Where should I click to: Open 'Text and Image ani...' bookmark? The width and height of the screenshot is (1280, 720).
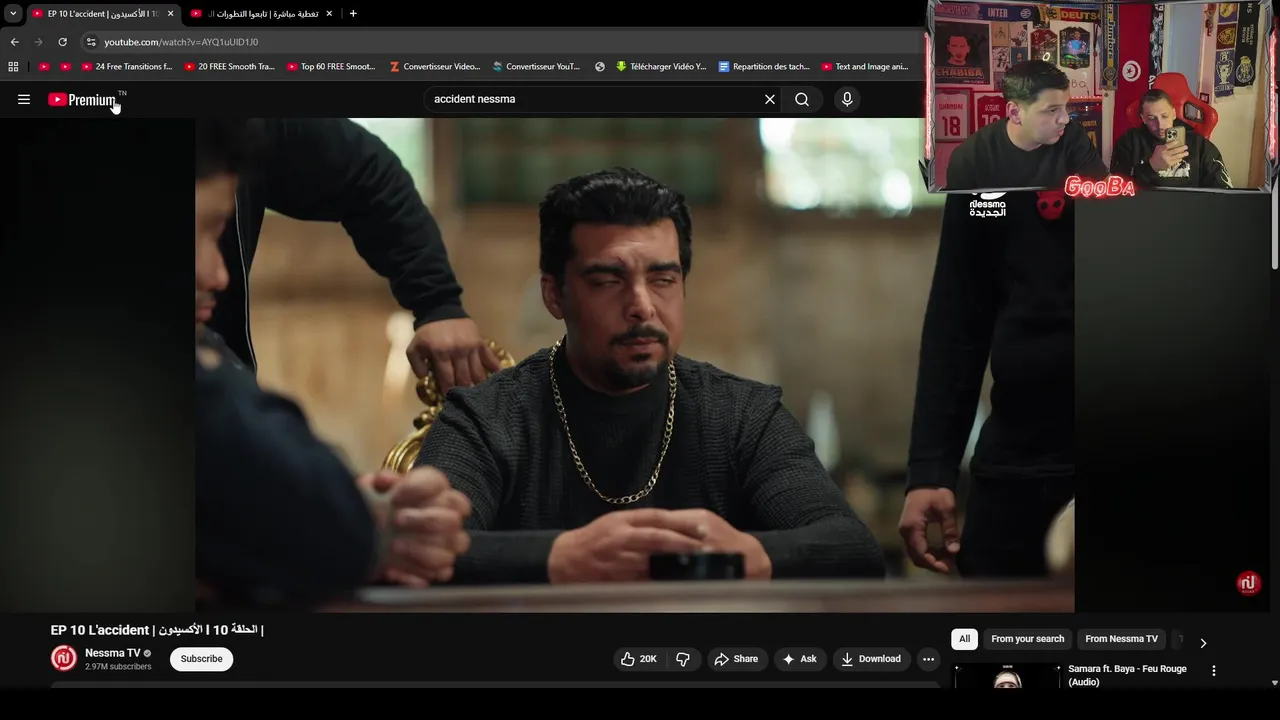coord(865,67)
